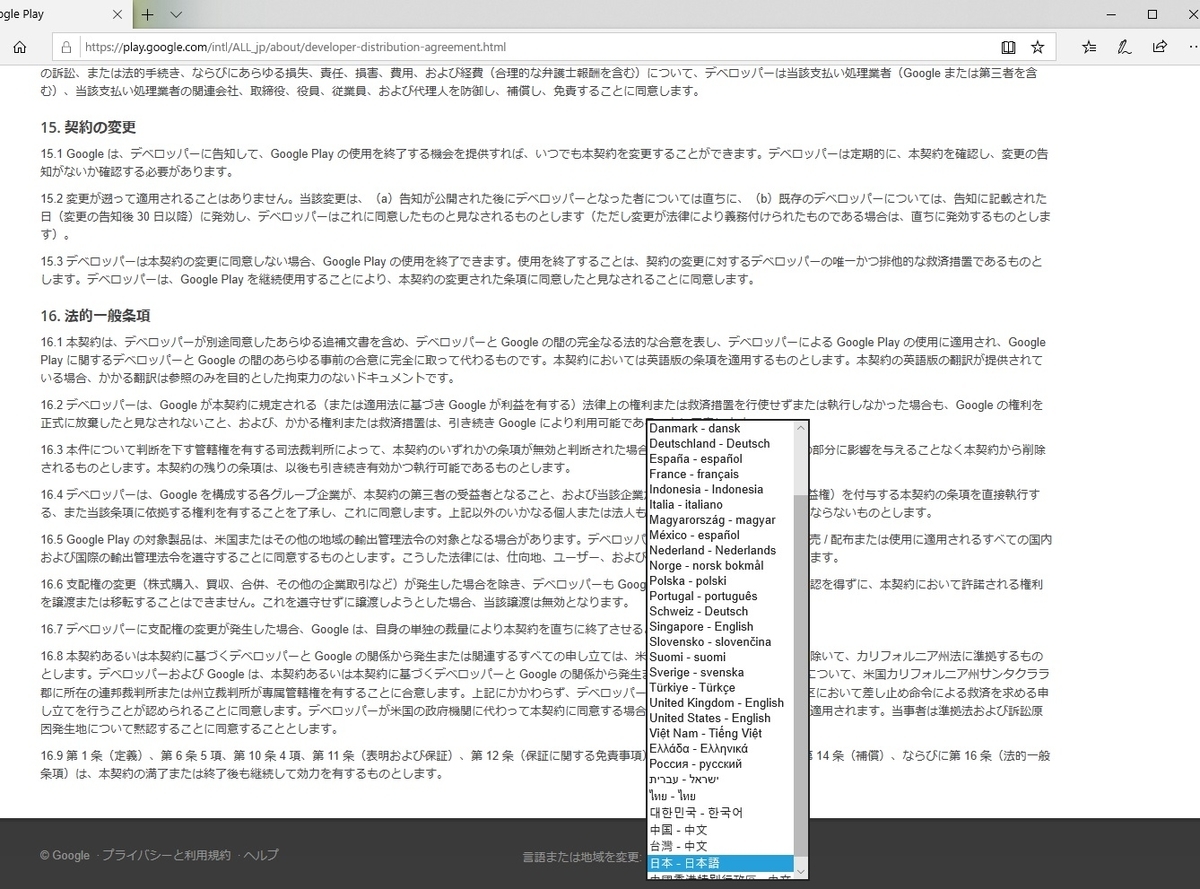Open a new tab with plus button

[x=147, y=15]
